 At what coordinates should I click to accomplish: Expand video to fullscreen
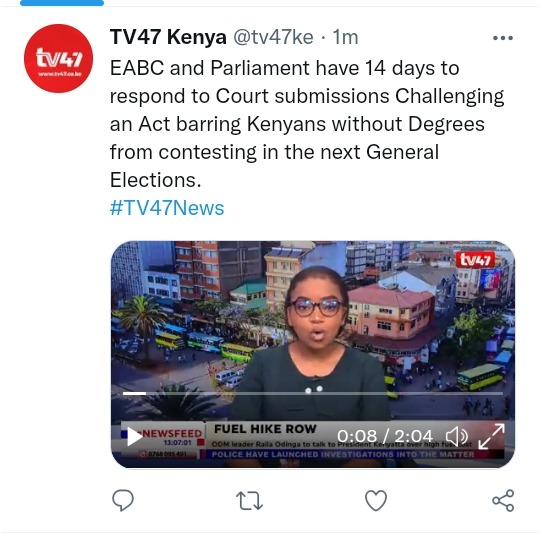click(x=491, y=436)
